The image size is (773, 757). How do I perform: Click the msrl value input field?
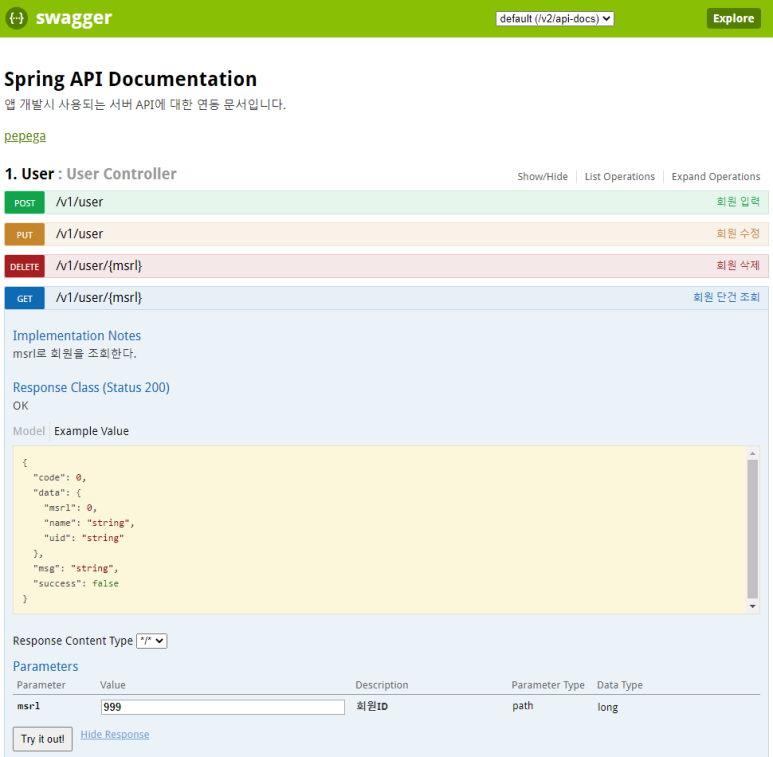pos(222,707)
